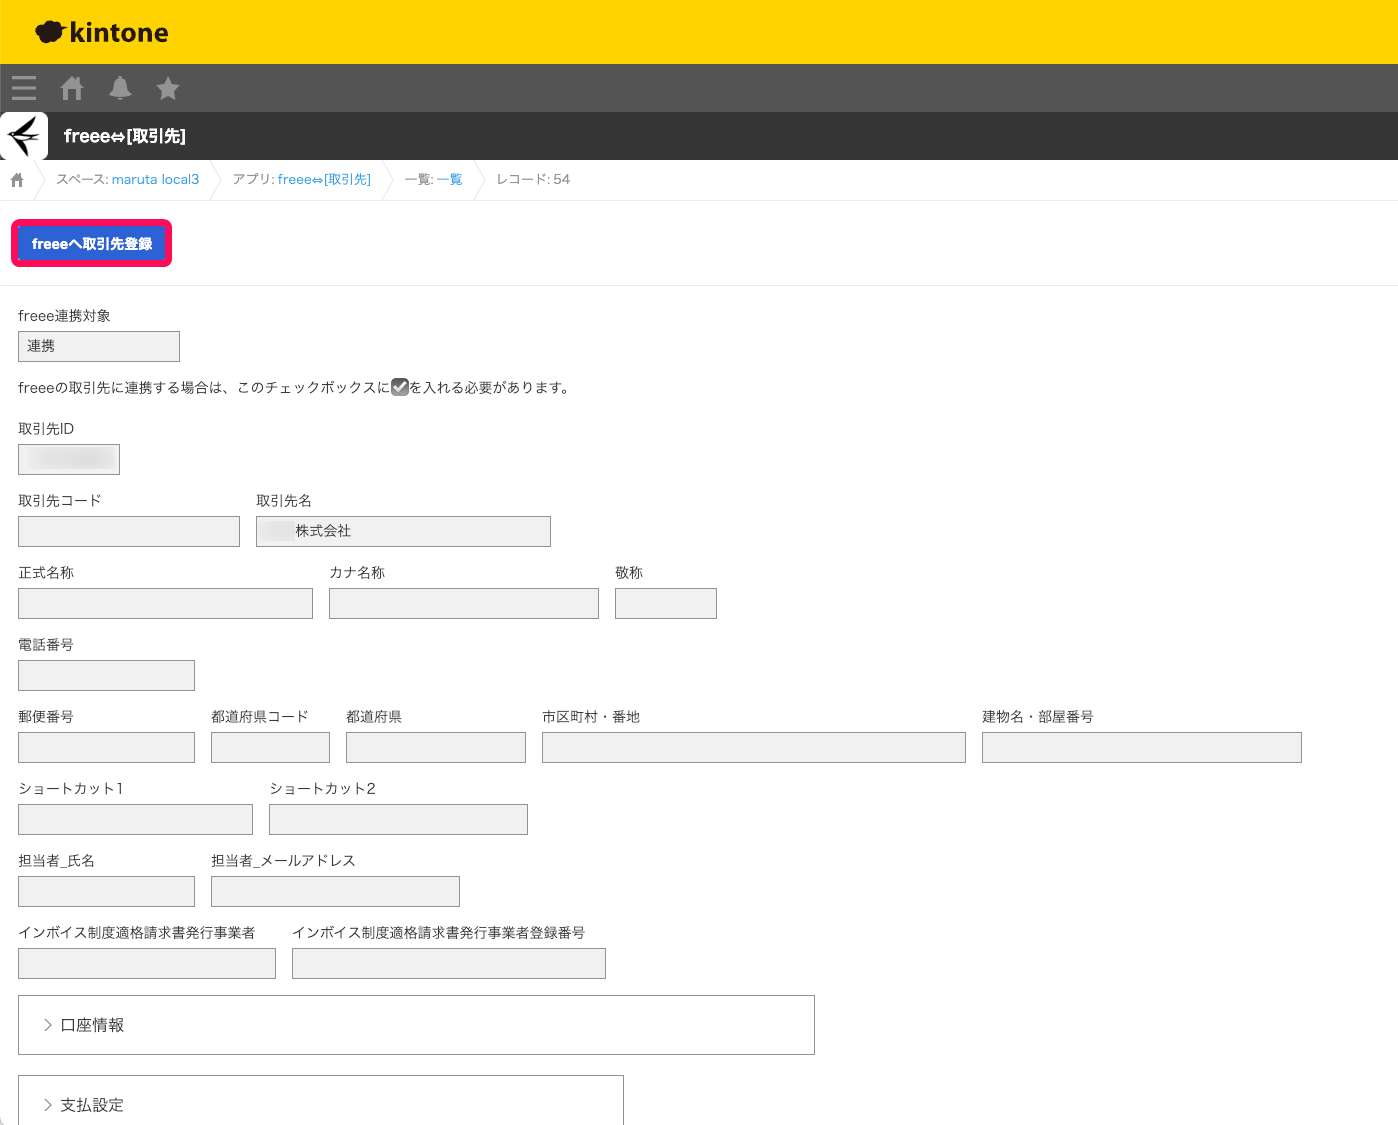Click the 郵便番号 field
This screenshot has width=1398, height=1125.
point(106,747)
